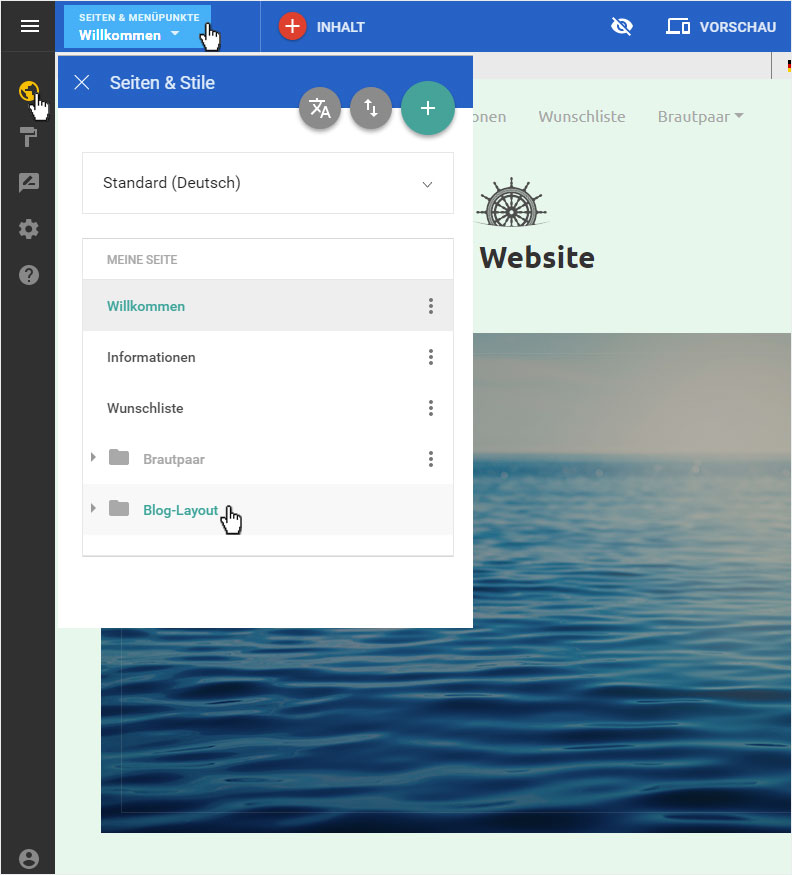Click the Blog-Layout folder icon

tap(119, 508)
